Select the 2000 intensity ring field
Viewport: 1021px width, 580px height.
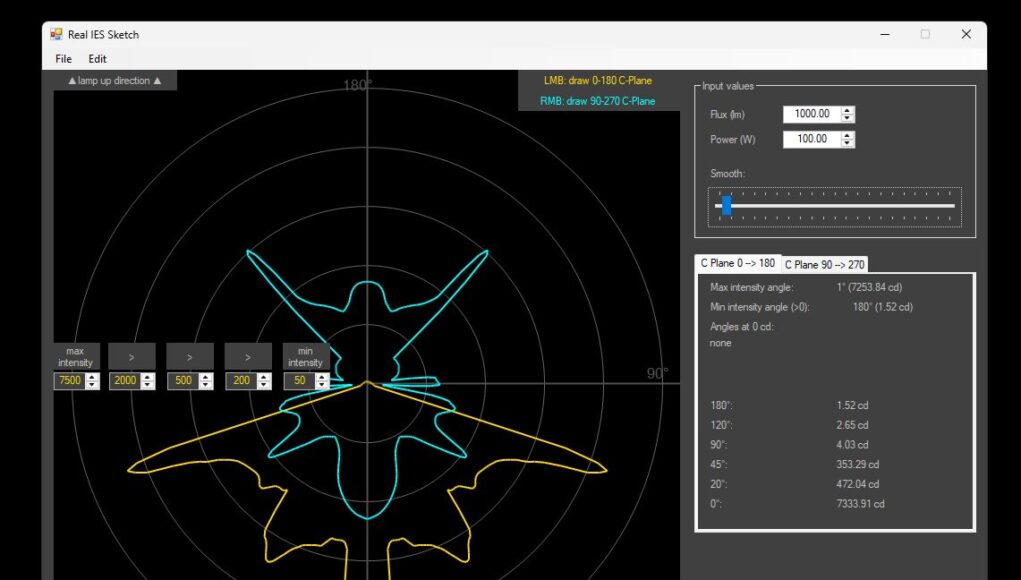125,381
